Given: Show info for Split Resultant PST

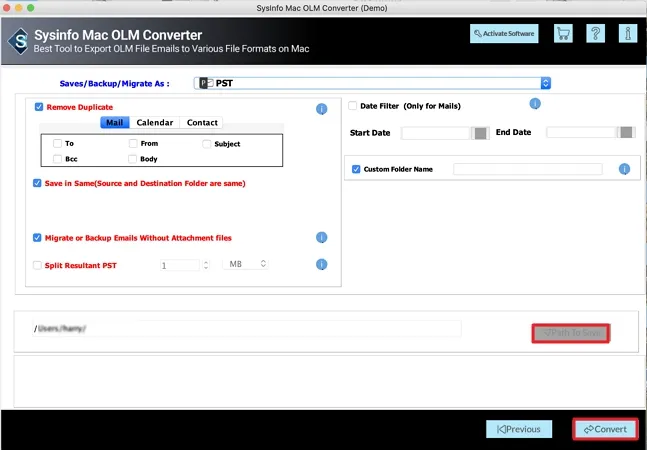Looking at the screenshot, I should click(x=321, y=264).
